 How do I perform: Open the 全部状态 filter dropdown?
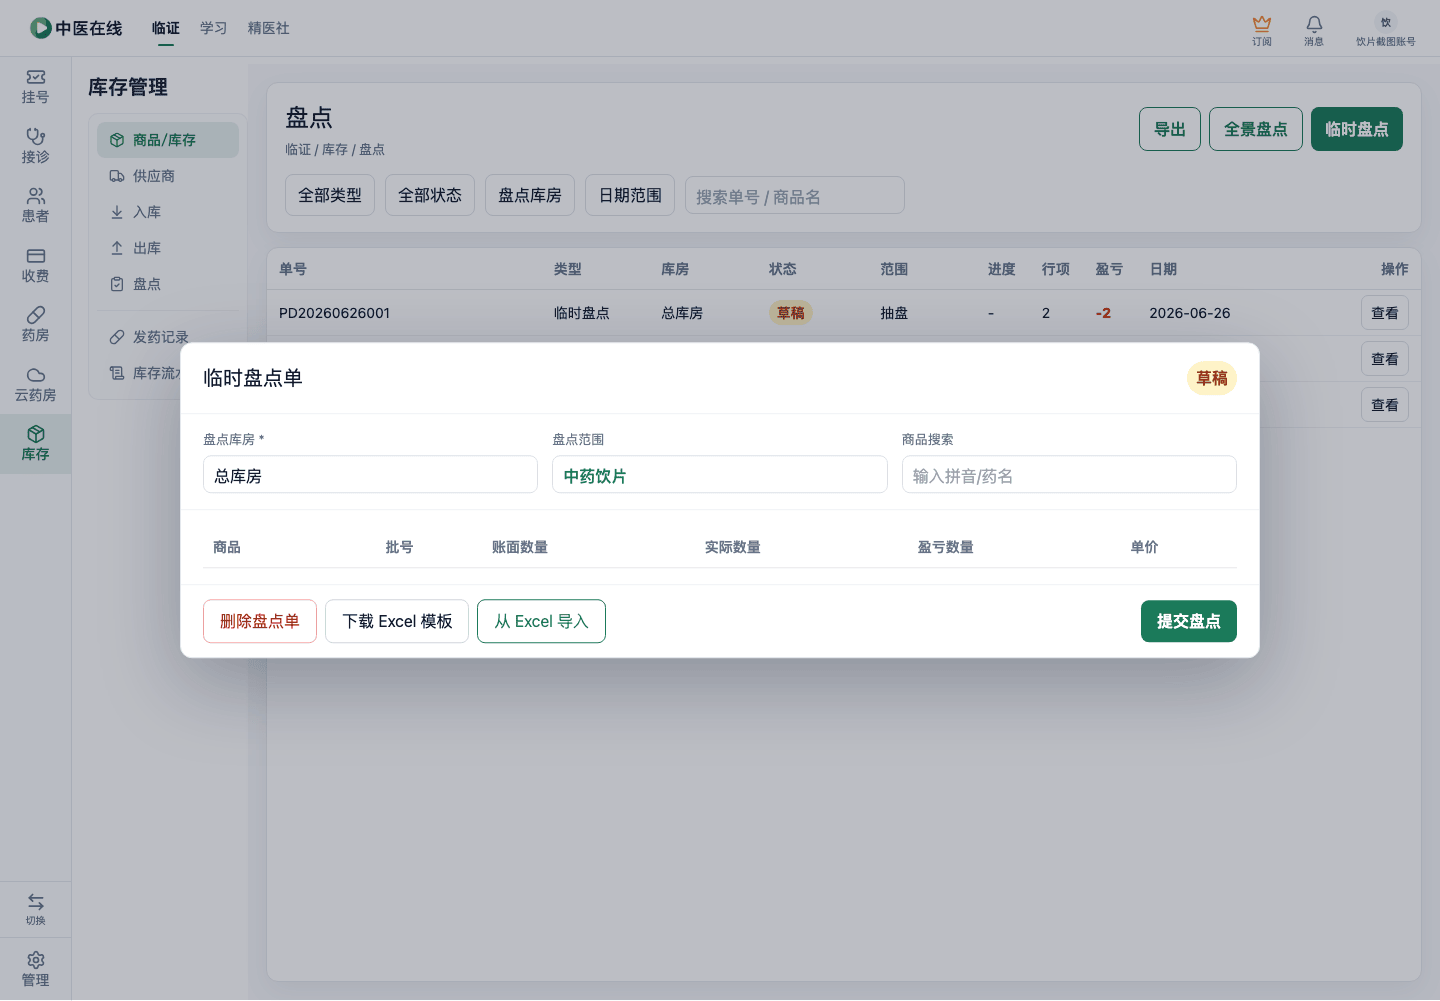coord(430,195)
